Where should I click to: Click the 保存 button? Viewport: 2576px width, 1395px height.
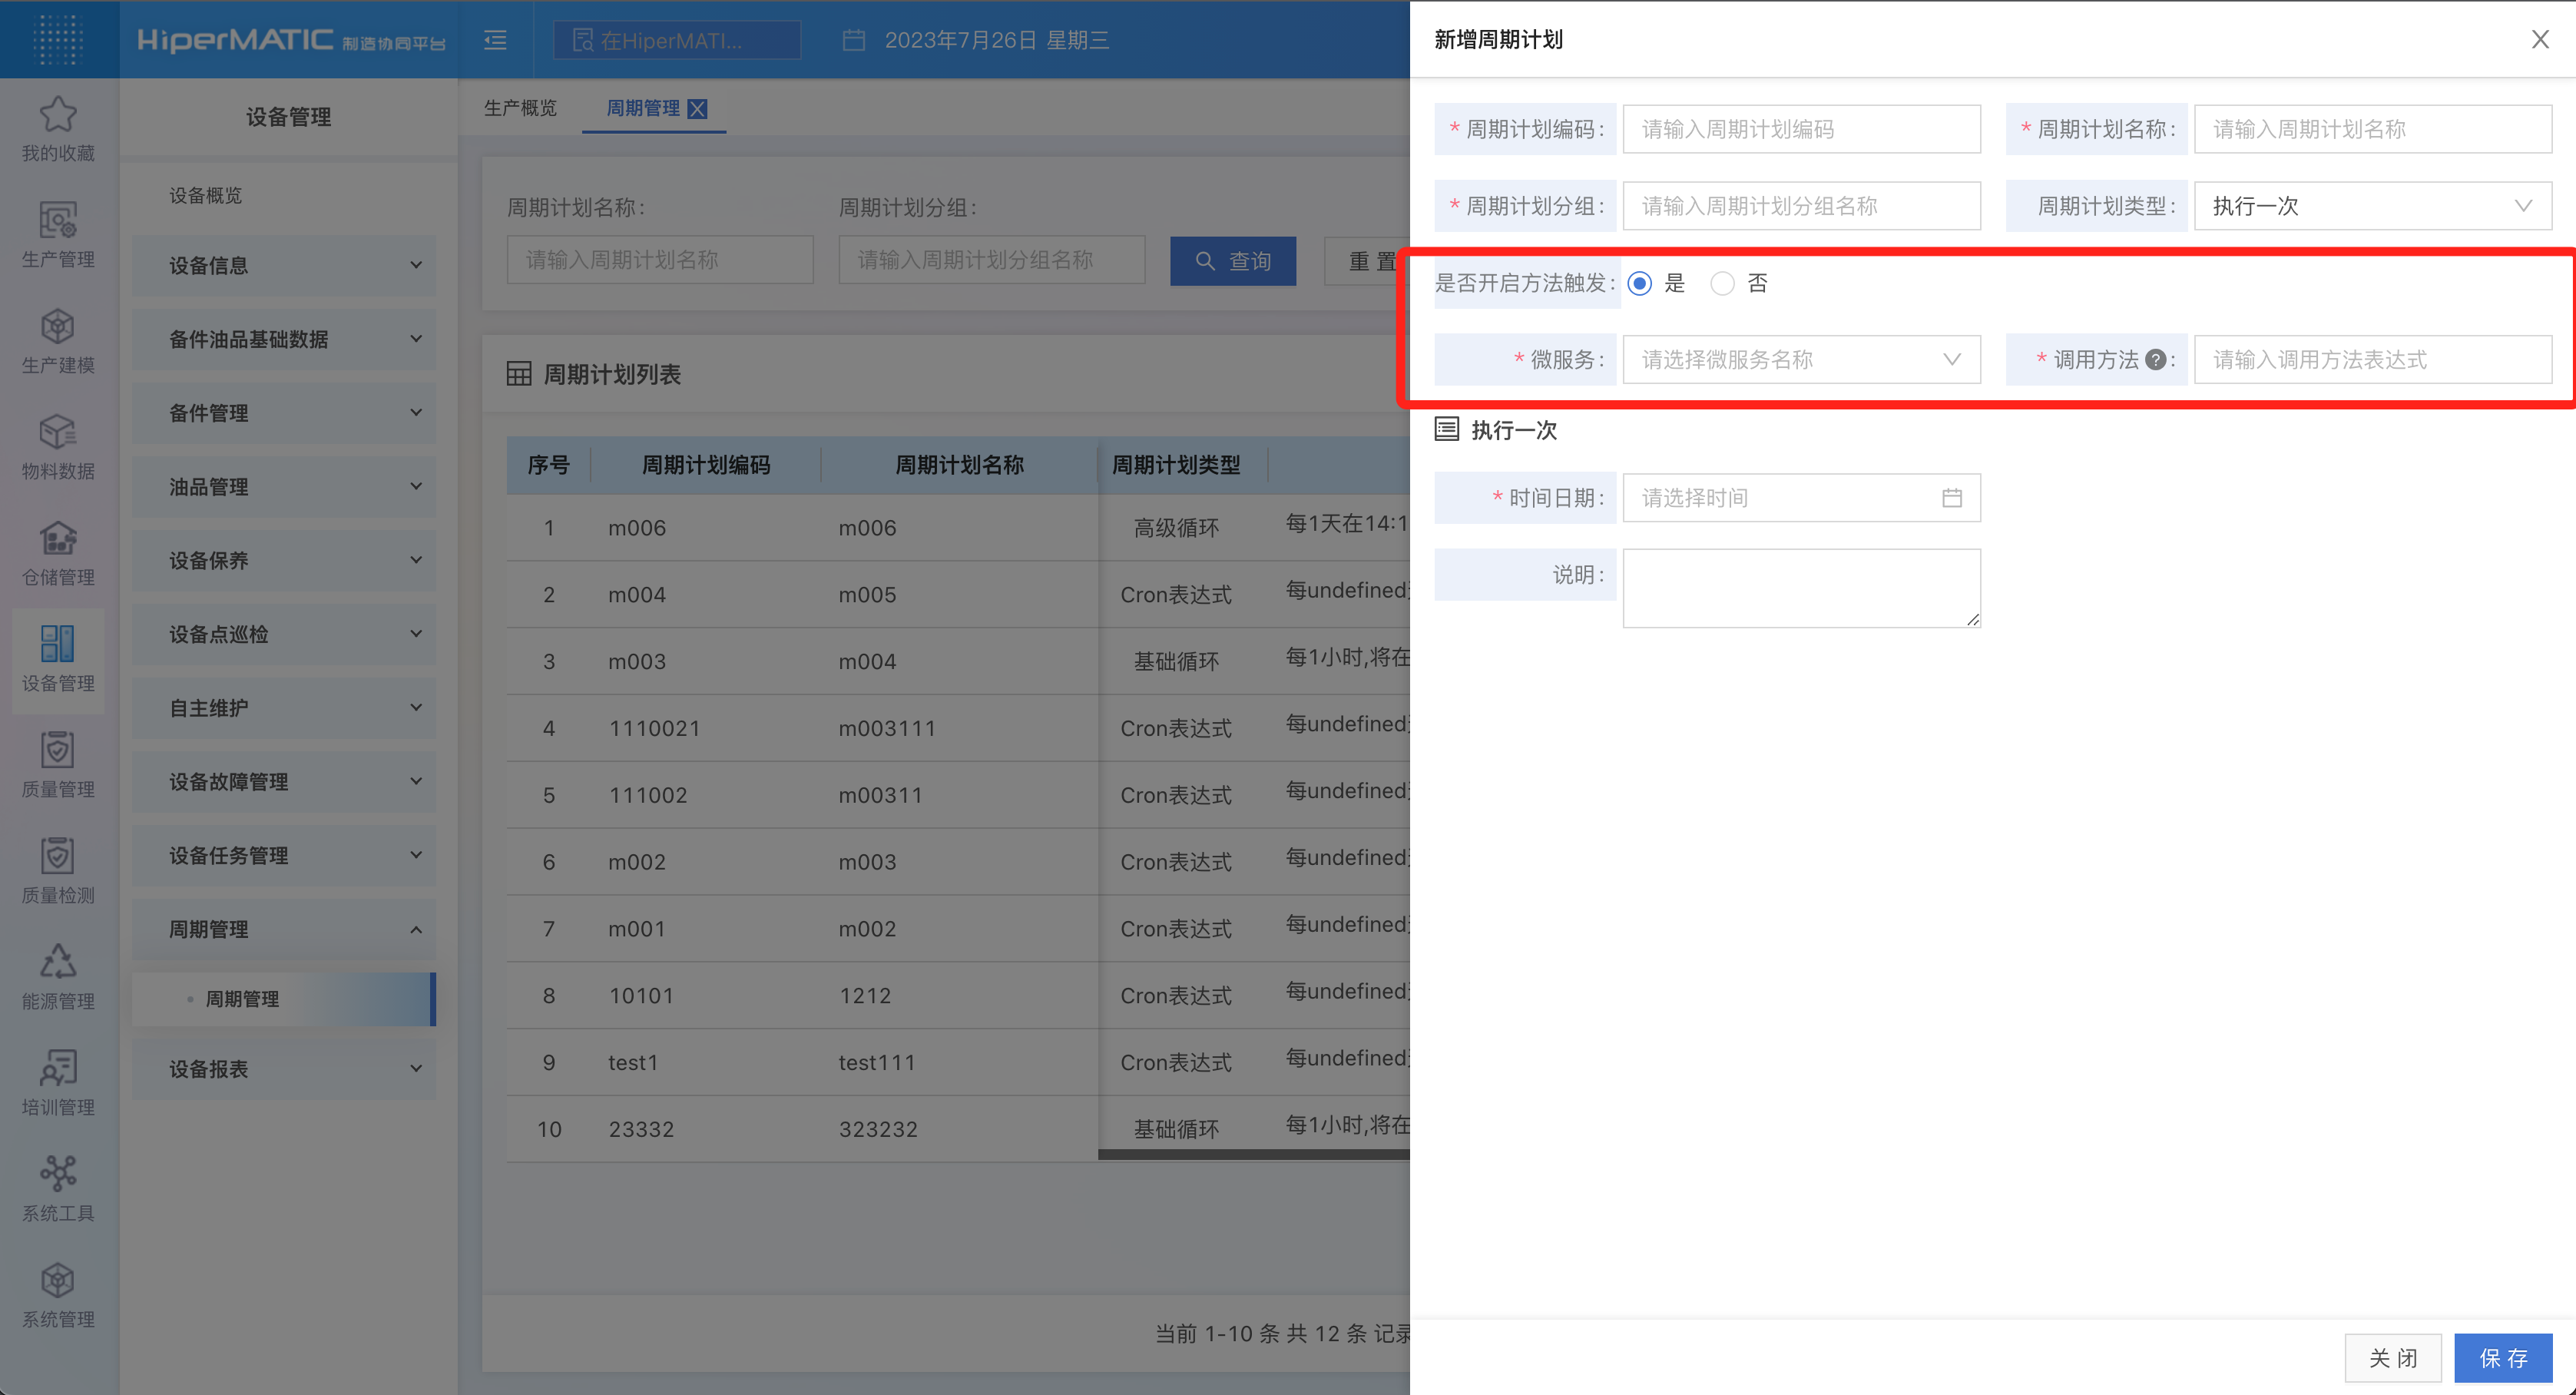(2503, 1358)
